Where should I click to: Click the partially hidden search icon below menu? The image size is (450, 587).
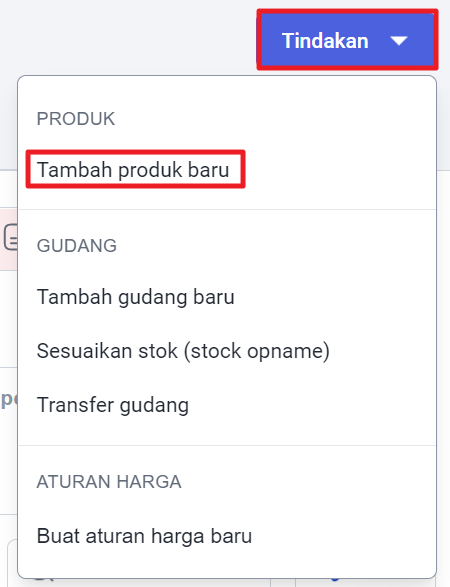tap(43, 580)
